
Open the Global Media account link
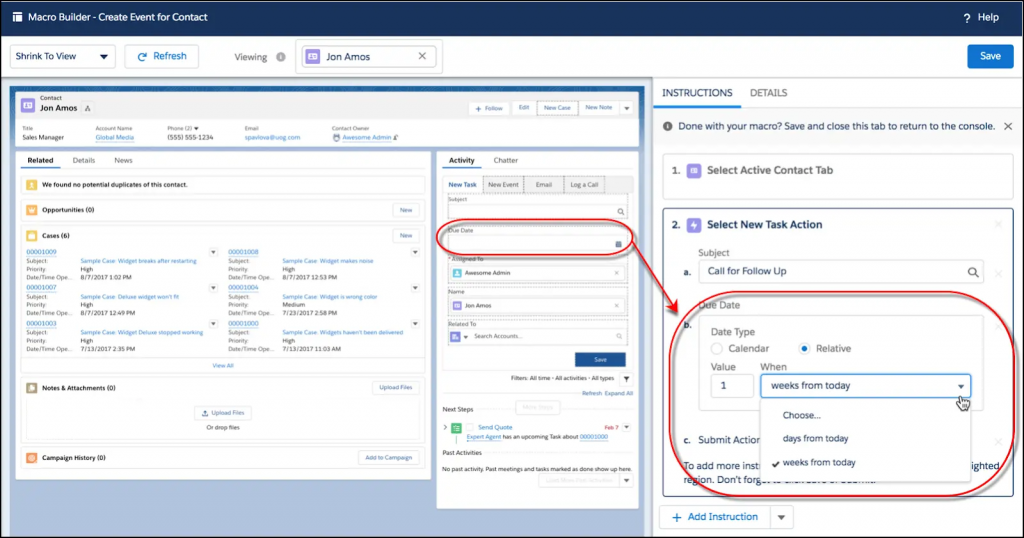(114, 138)
